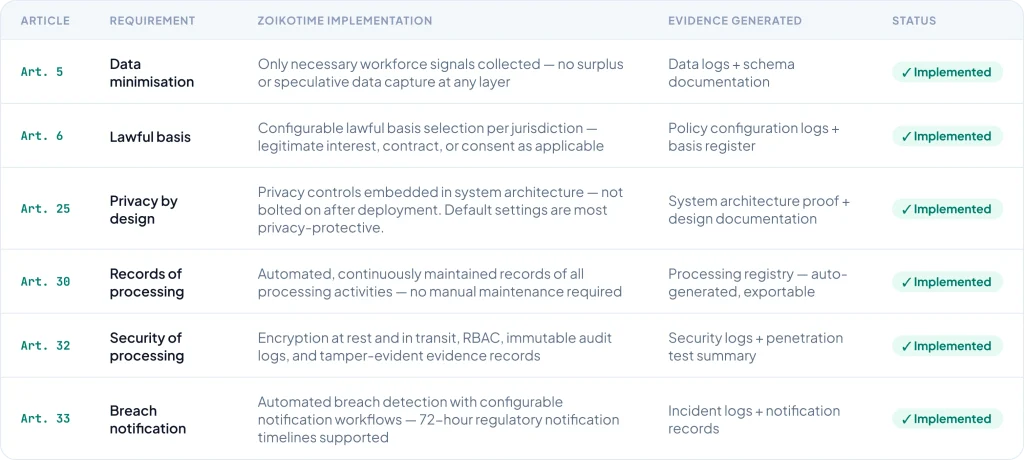
Task: Select Implemented badge in Privacy by design row
Action: pos(946,209)
